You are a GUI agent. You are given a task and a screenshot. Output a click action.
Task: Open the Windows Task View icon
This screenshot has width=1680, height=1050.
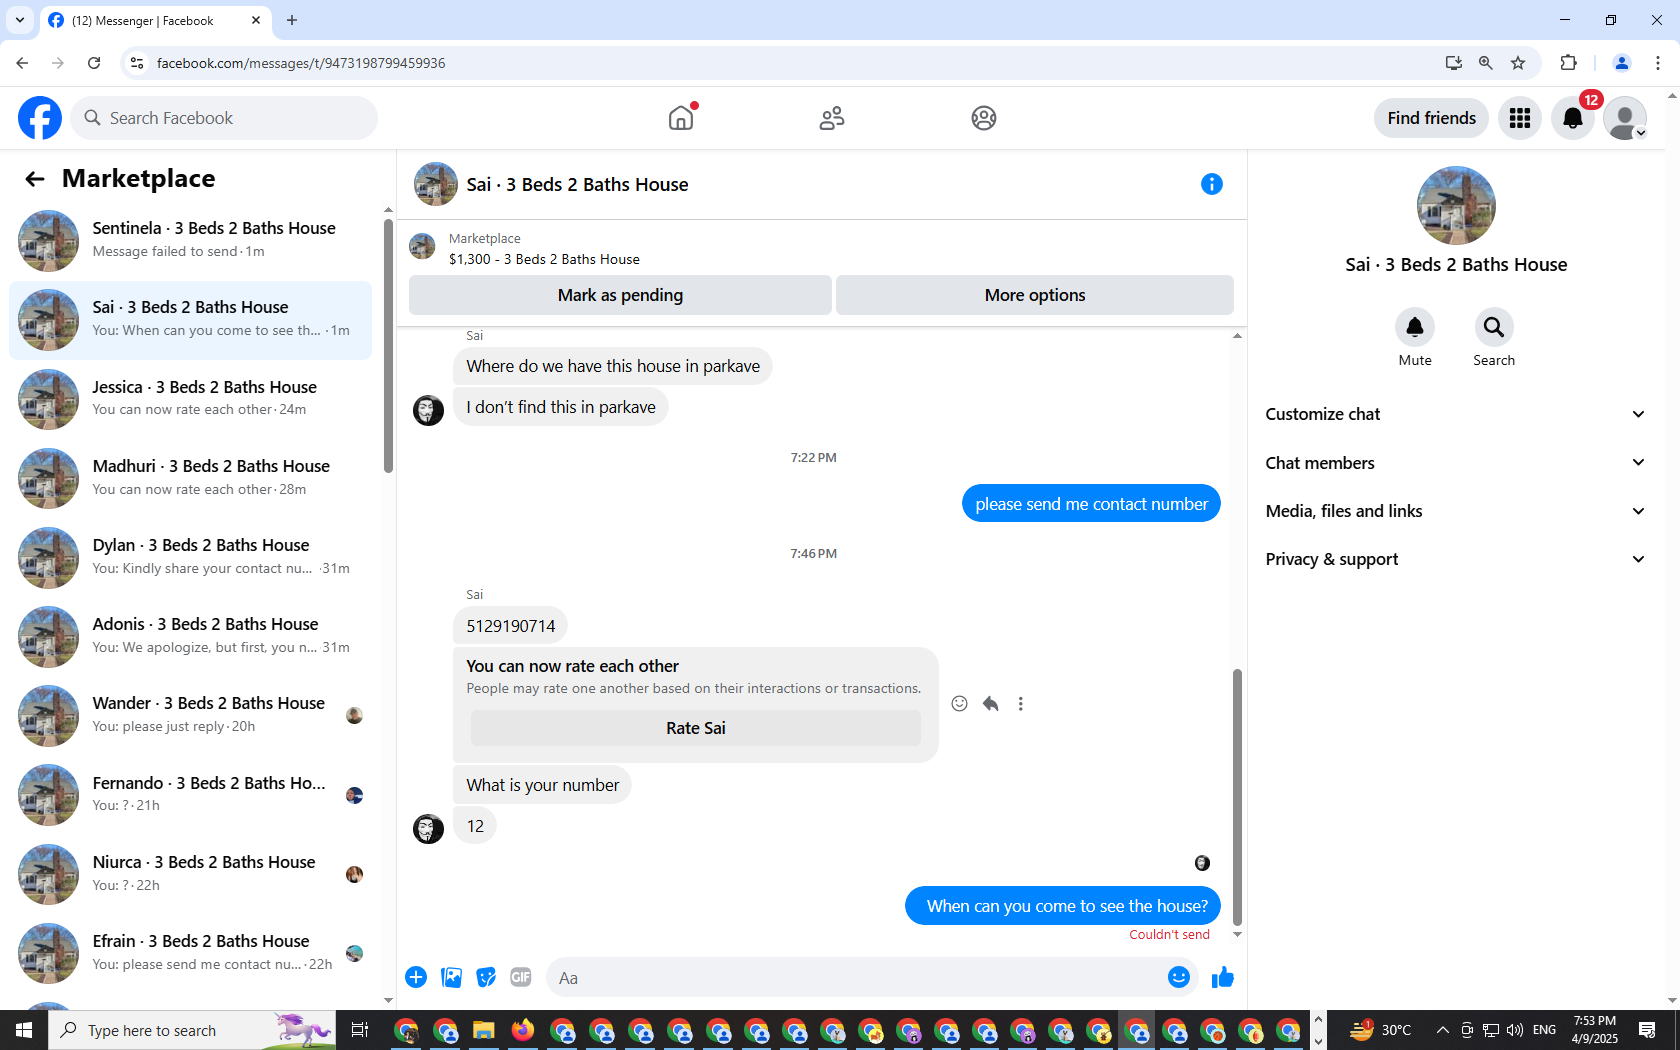[x=360, y=1030]
